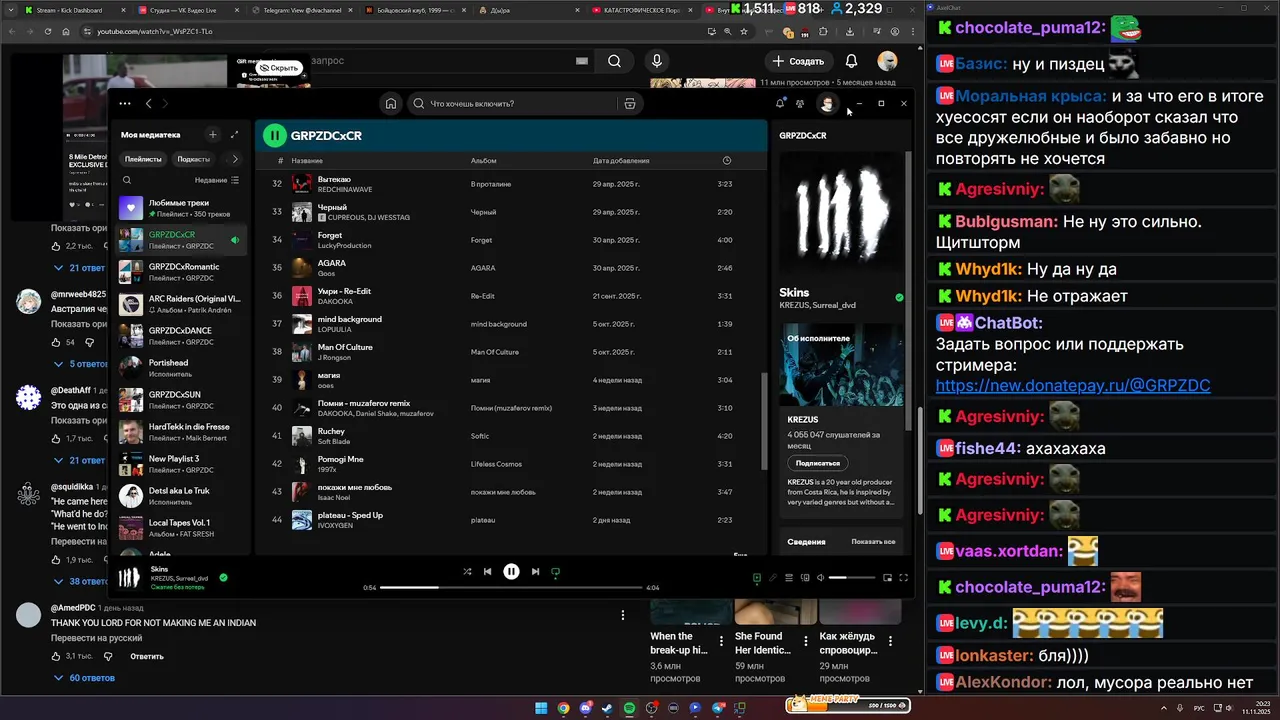Open Spotify three-dots main menu
Viewport: 1280px width, 720px height.
click(x=124, y=103)
